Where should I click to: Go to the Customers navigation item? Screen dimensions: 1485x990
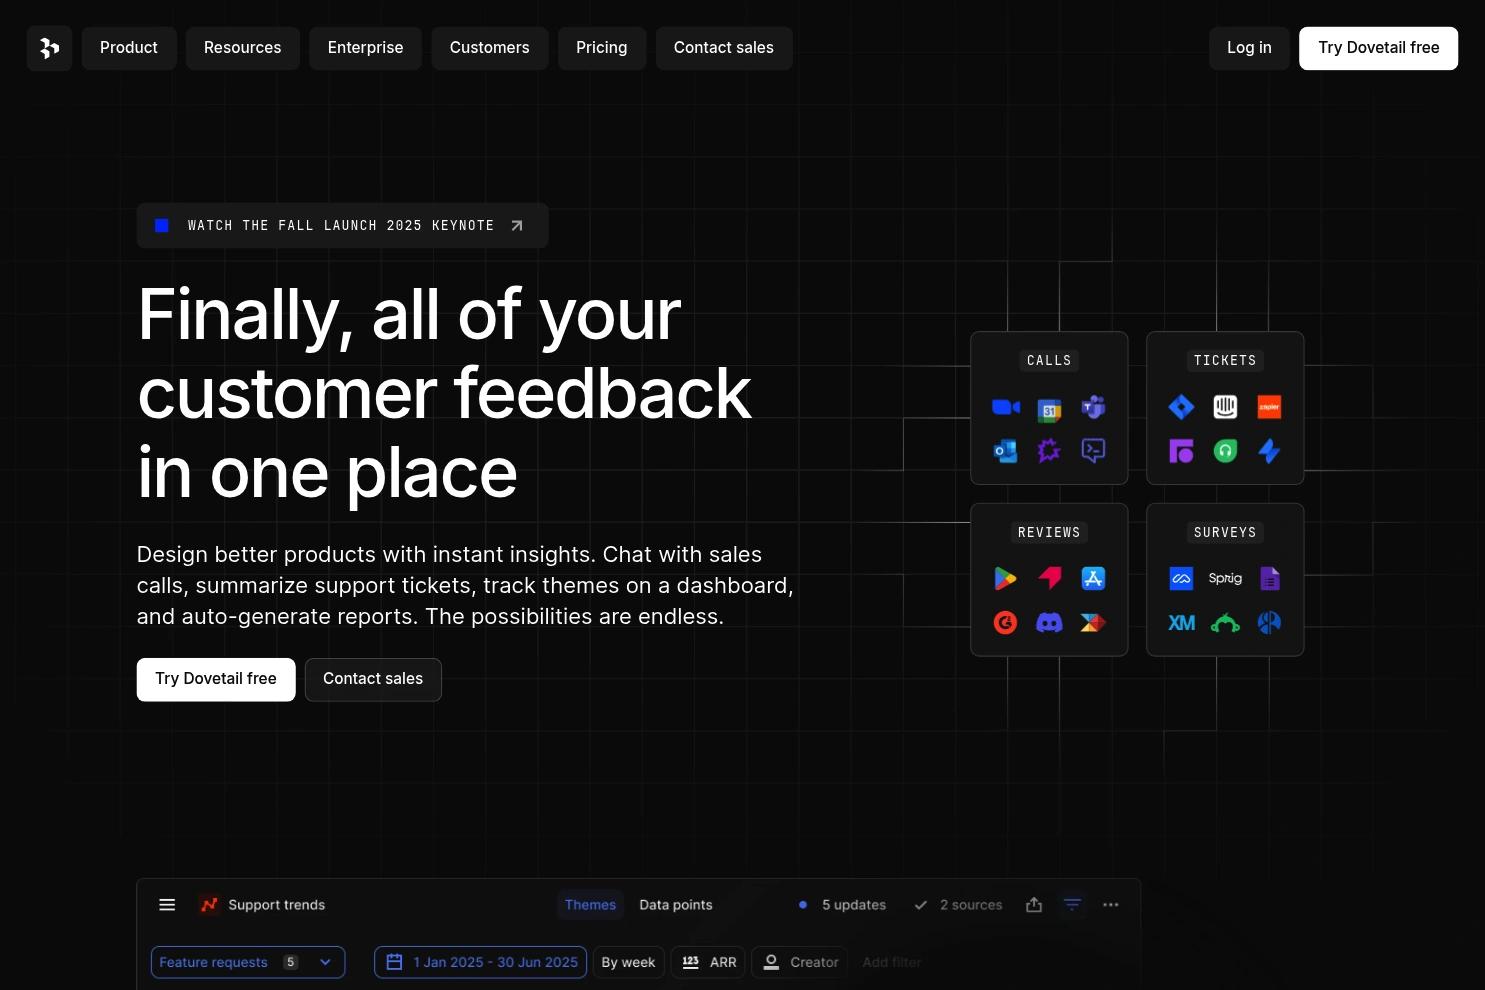tap(490, 48)
